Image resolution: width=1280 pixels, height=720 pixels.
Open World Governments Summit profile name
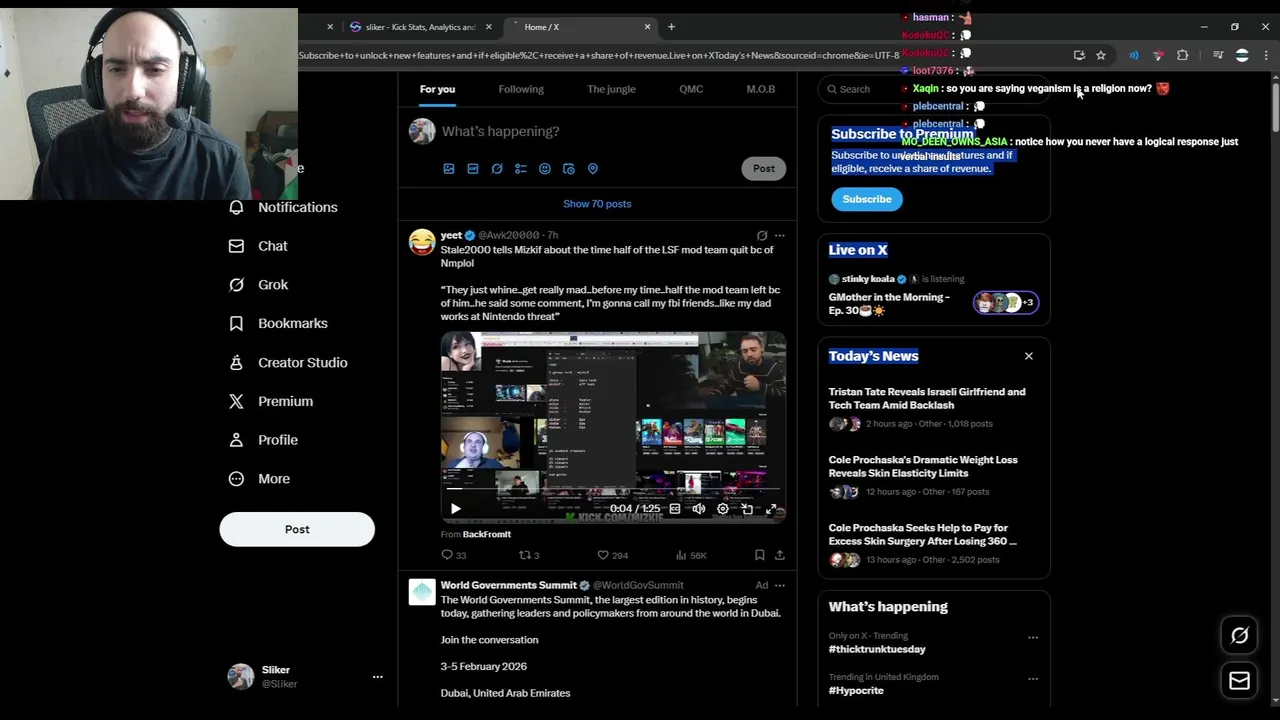tap(509, 585)
